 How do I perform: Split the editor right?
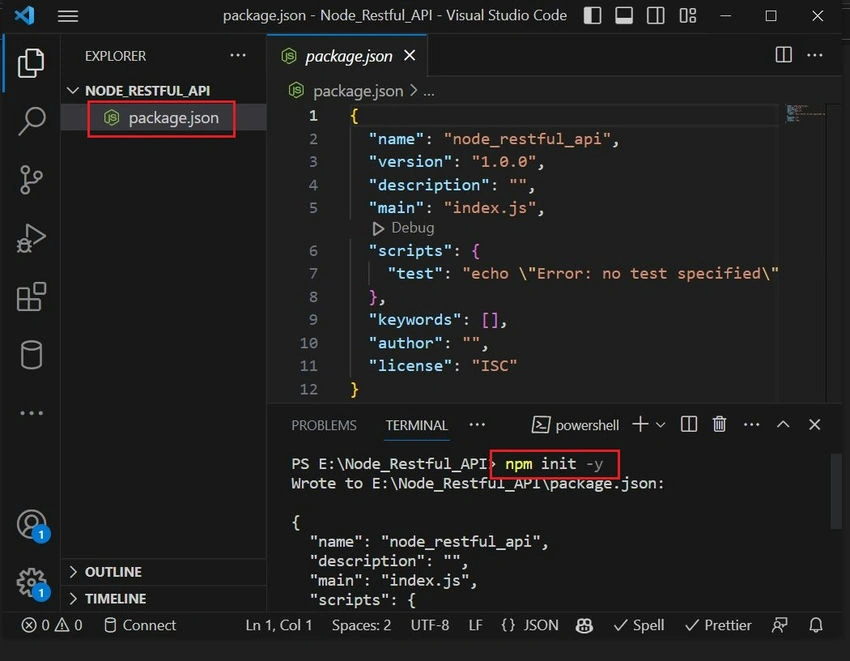coord(783,55)
